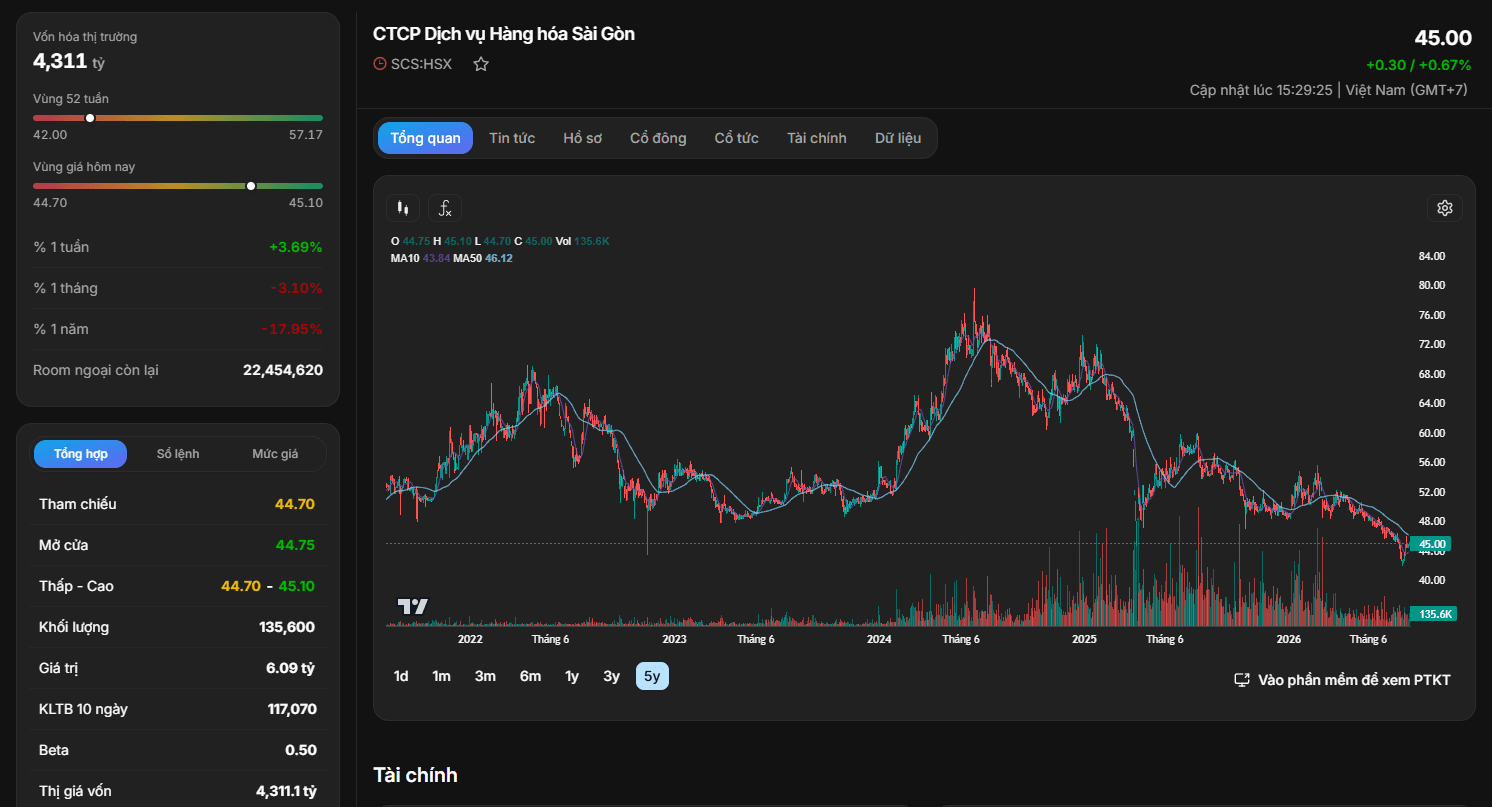
Task: Click the % 1 năm value -17.95%
Action: 292,329
